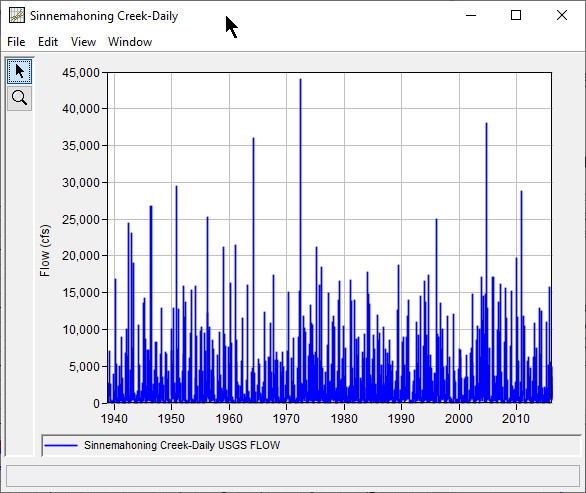Minimize the Sinnemahoning Creek-Daily window

pyautogui.click(x=471, y=15)
